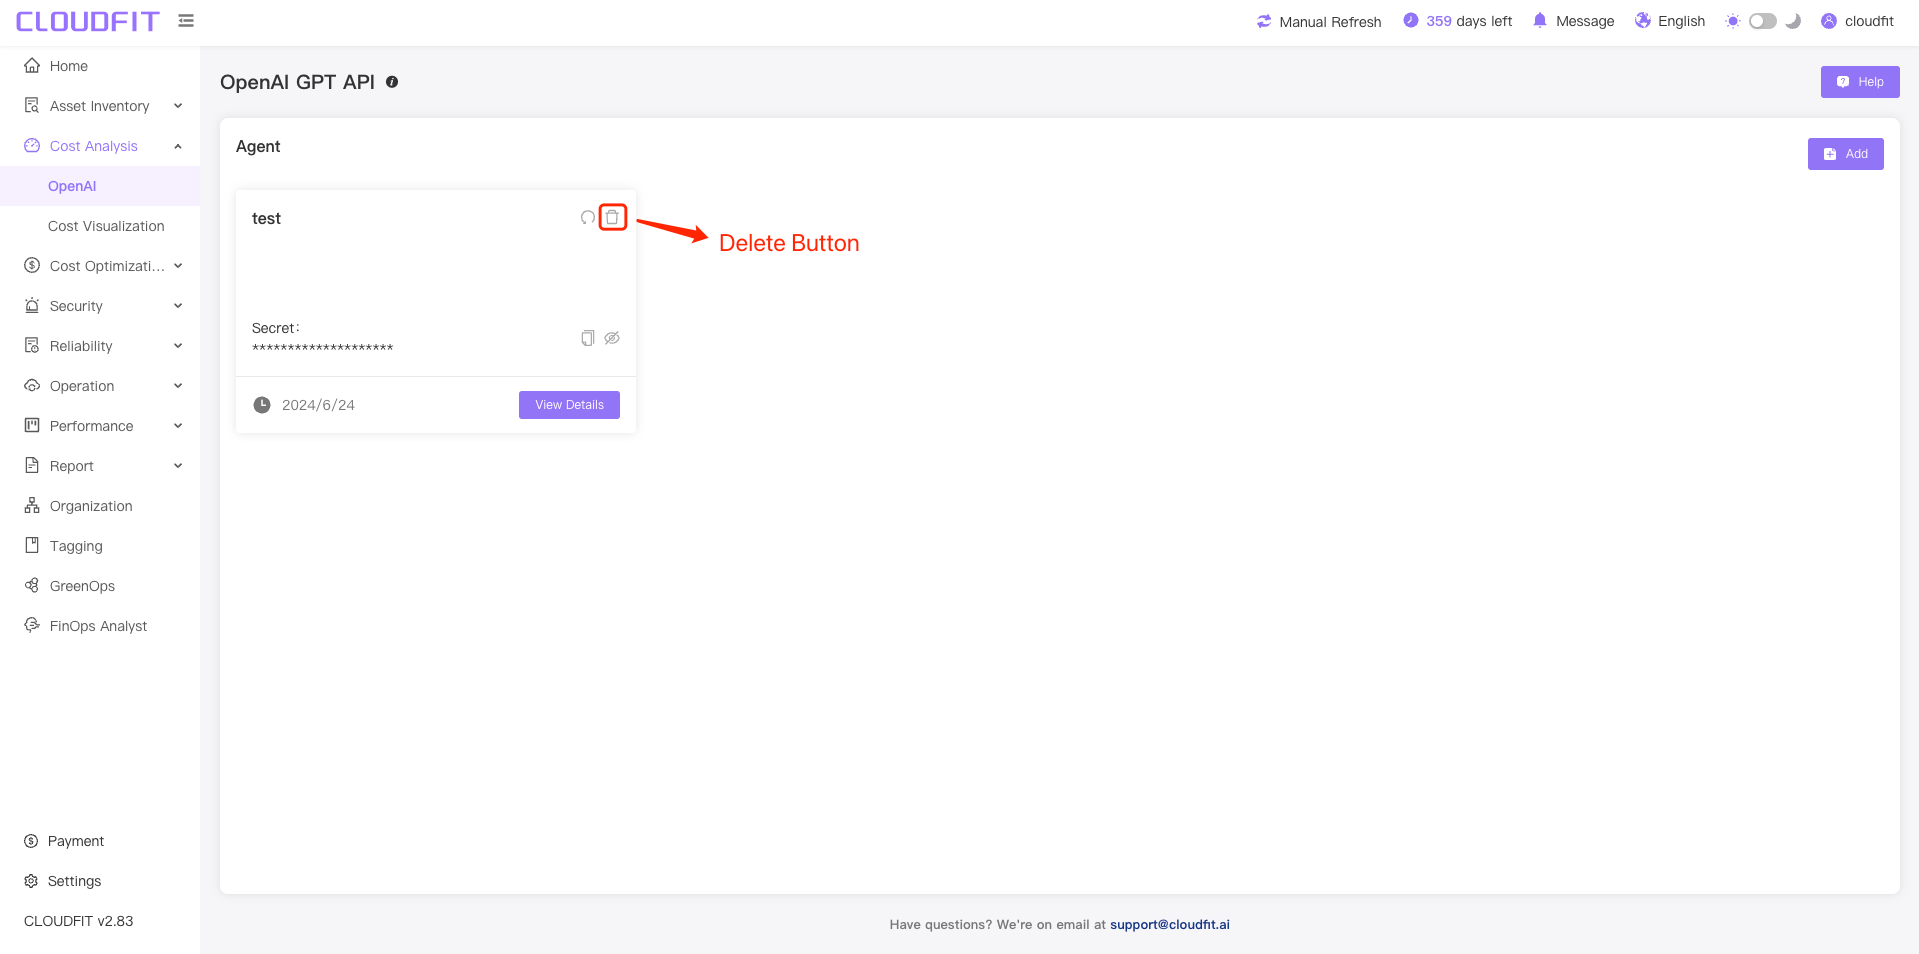Click the FinOps Analyst icon
The image size is (1919, 954).
tap(32, 625)
